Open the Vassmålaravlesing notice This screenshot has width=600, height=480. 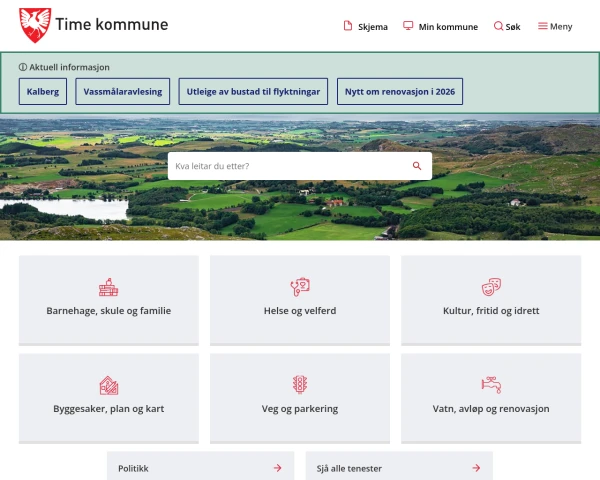(x=123, y=92)
